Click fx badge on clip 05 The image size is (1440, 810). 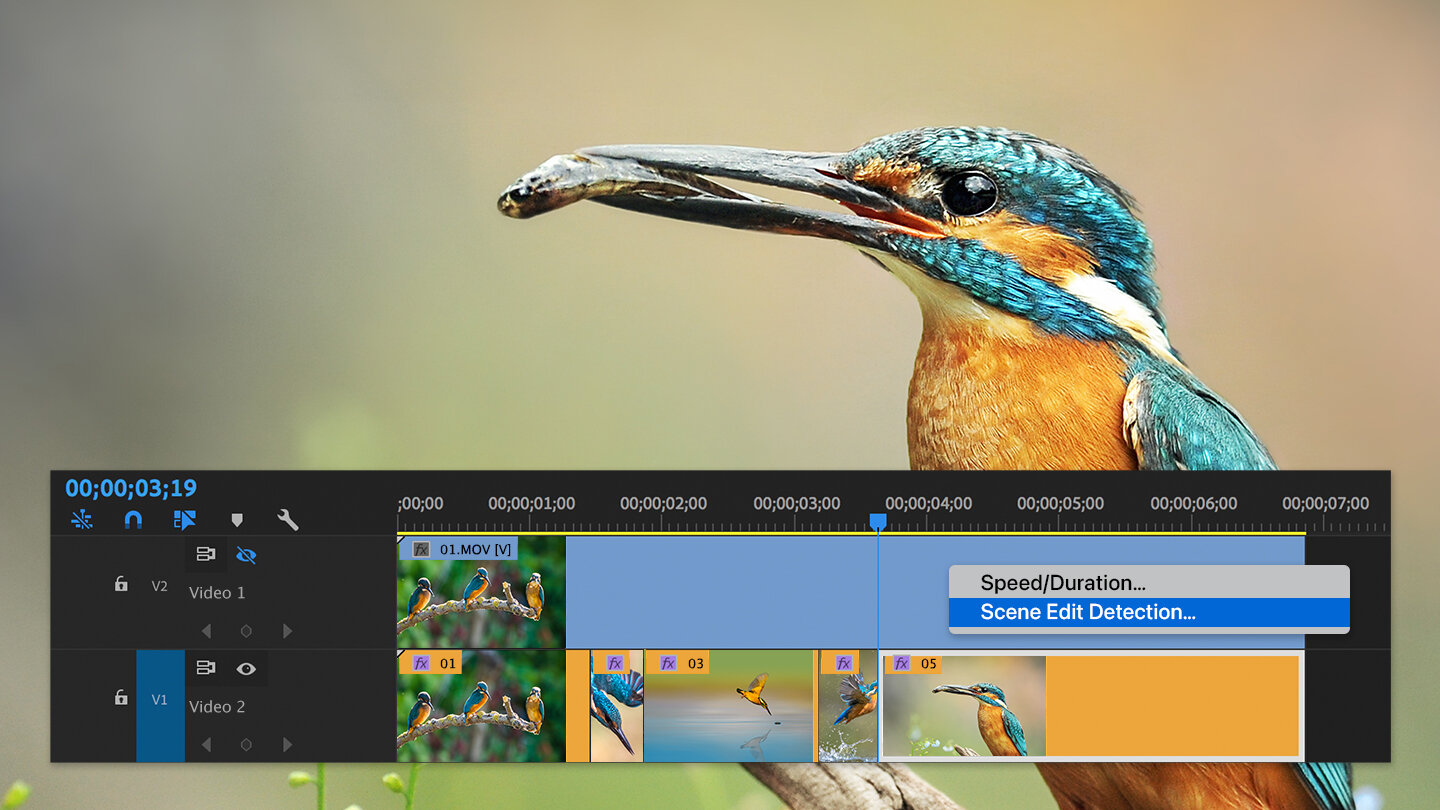pos(902,663)
